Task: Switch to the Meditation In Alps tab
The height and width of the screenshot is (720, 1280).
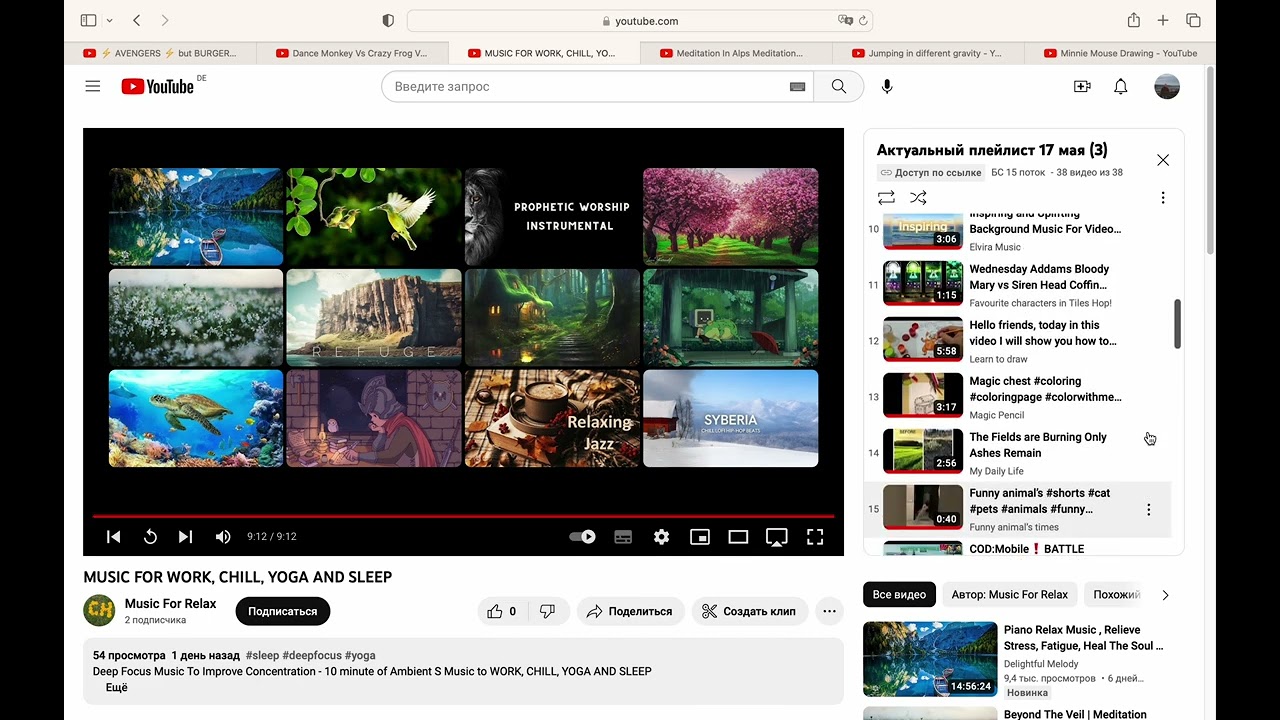Action: [x=736, y=53]
